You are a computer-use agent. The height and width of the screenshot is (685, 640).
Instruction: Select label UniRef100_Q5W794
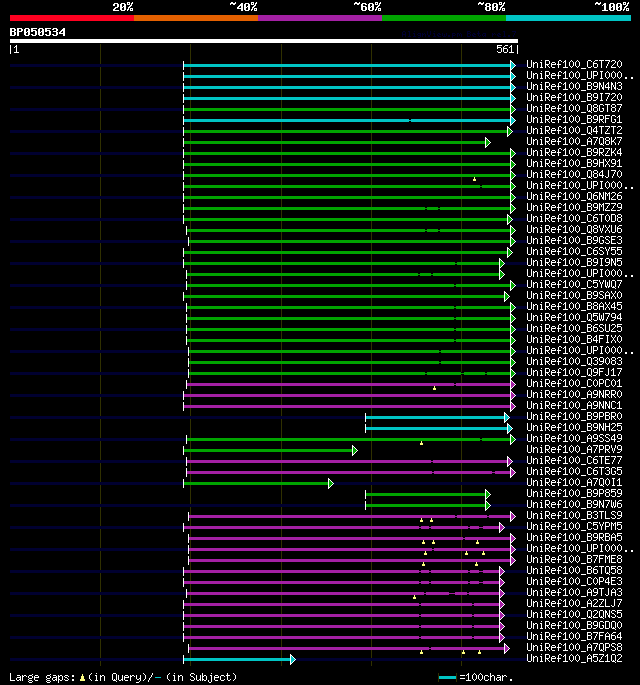[574, 318]
